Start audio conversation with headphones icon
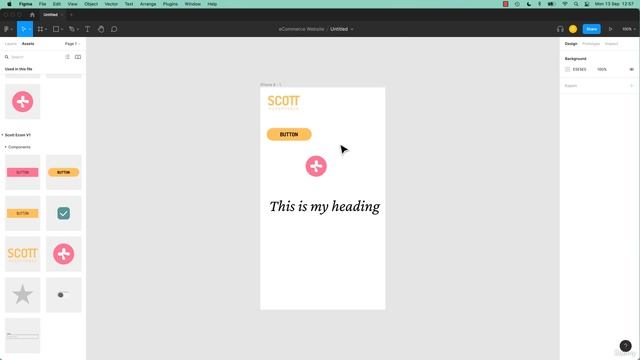This screenshot has height=360, width=640. 560,29
